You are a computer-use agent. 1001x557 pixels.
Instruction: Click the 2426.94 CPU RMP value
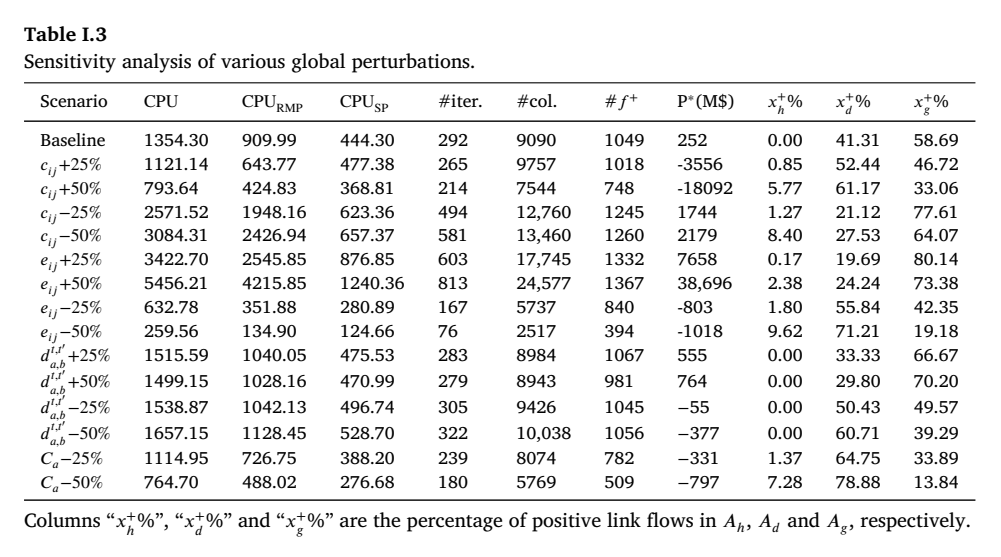pos(274,235)
